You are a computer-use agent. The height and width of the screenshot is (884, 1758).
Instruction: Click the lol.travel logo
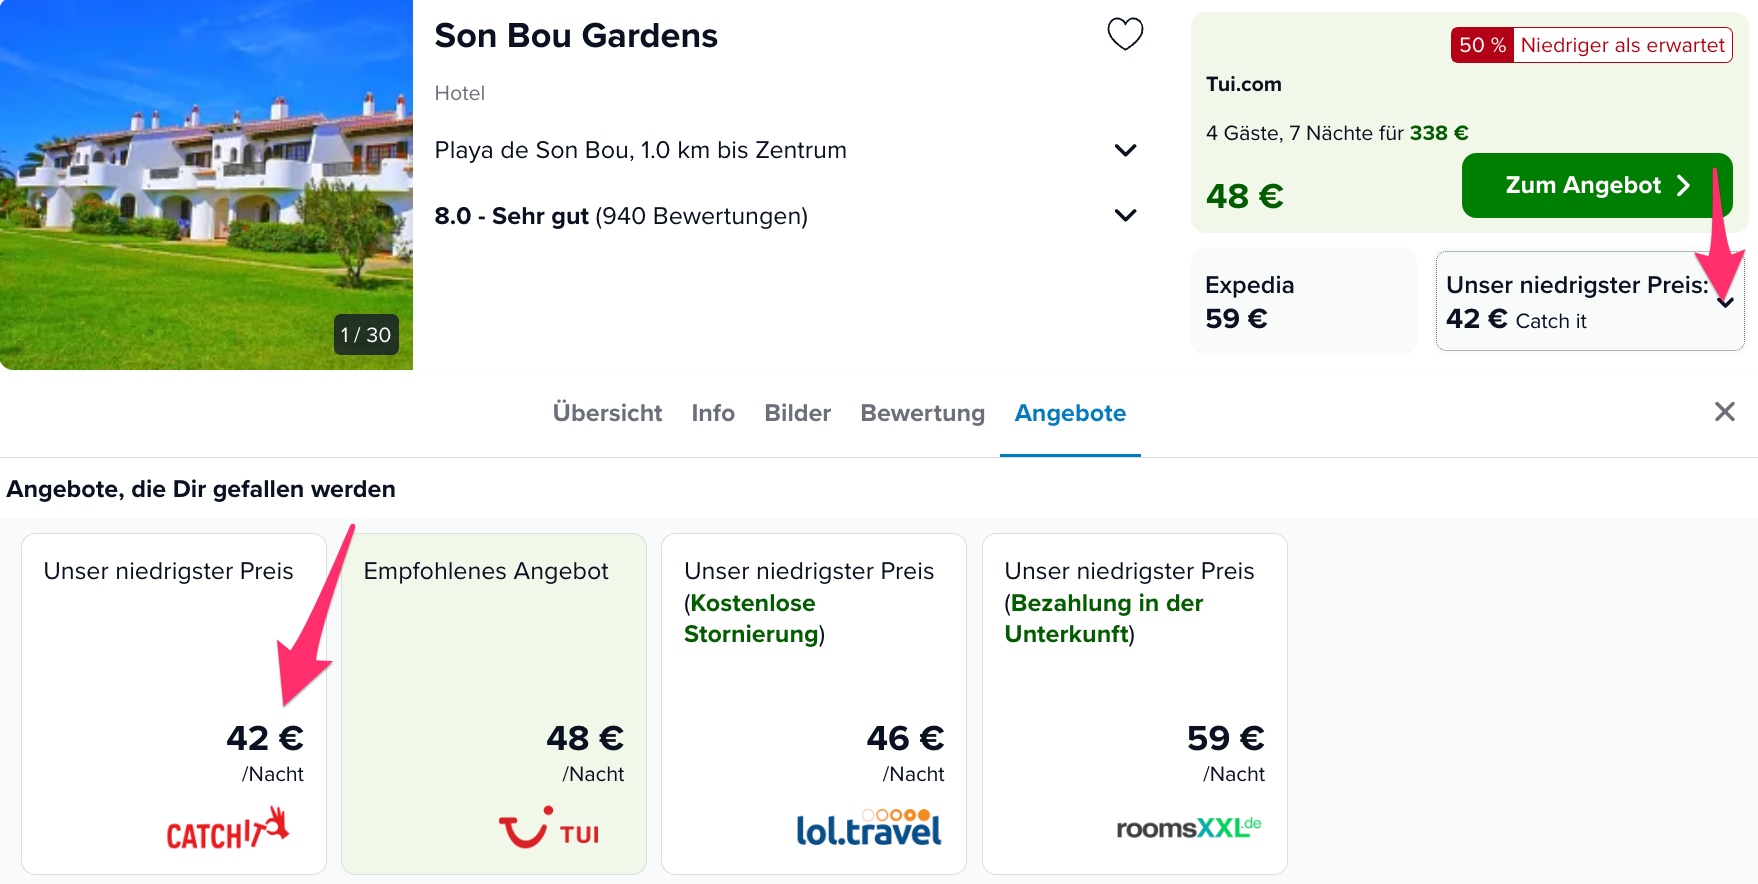click(x=868, y=828)
